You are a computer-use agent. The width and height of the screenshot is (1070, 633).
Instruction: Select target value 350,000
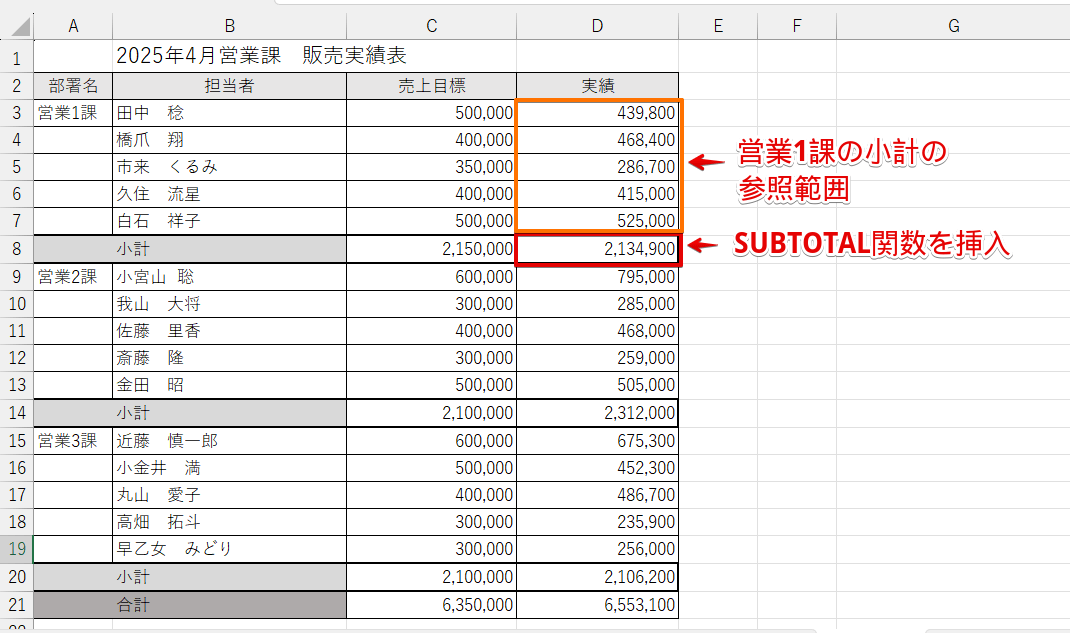coord(431,167)
